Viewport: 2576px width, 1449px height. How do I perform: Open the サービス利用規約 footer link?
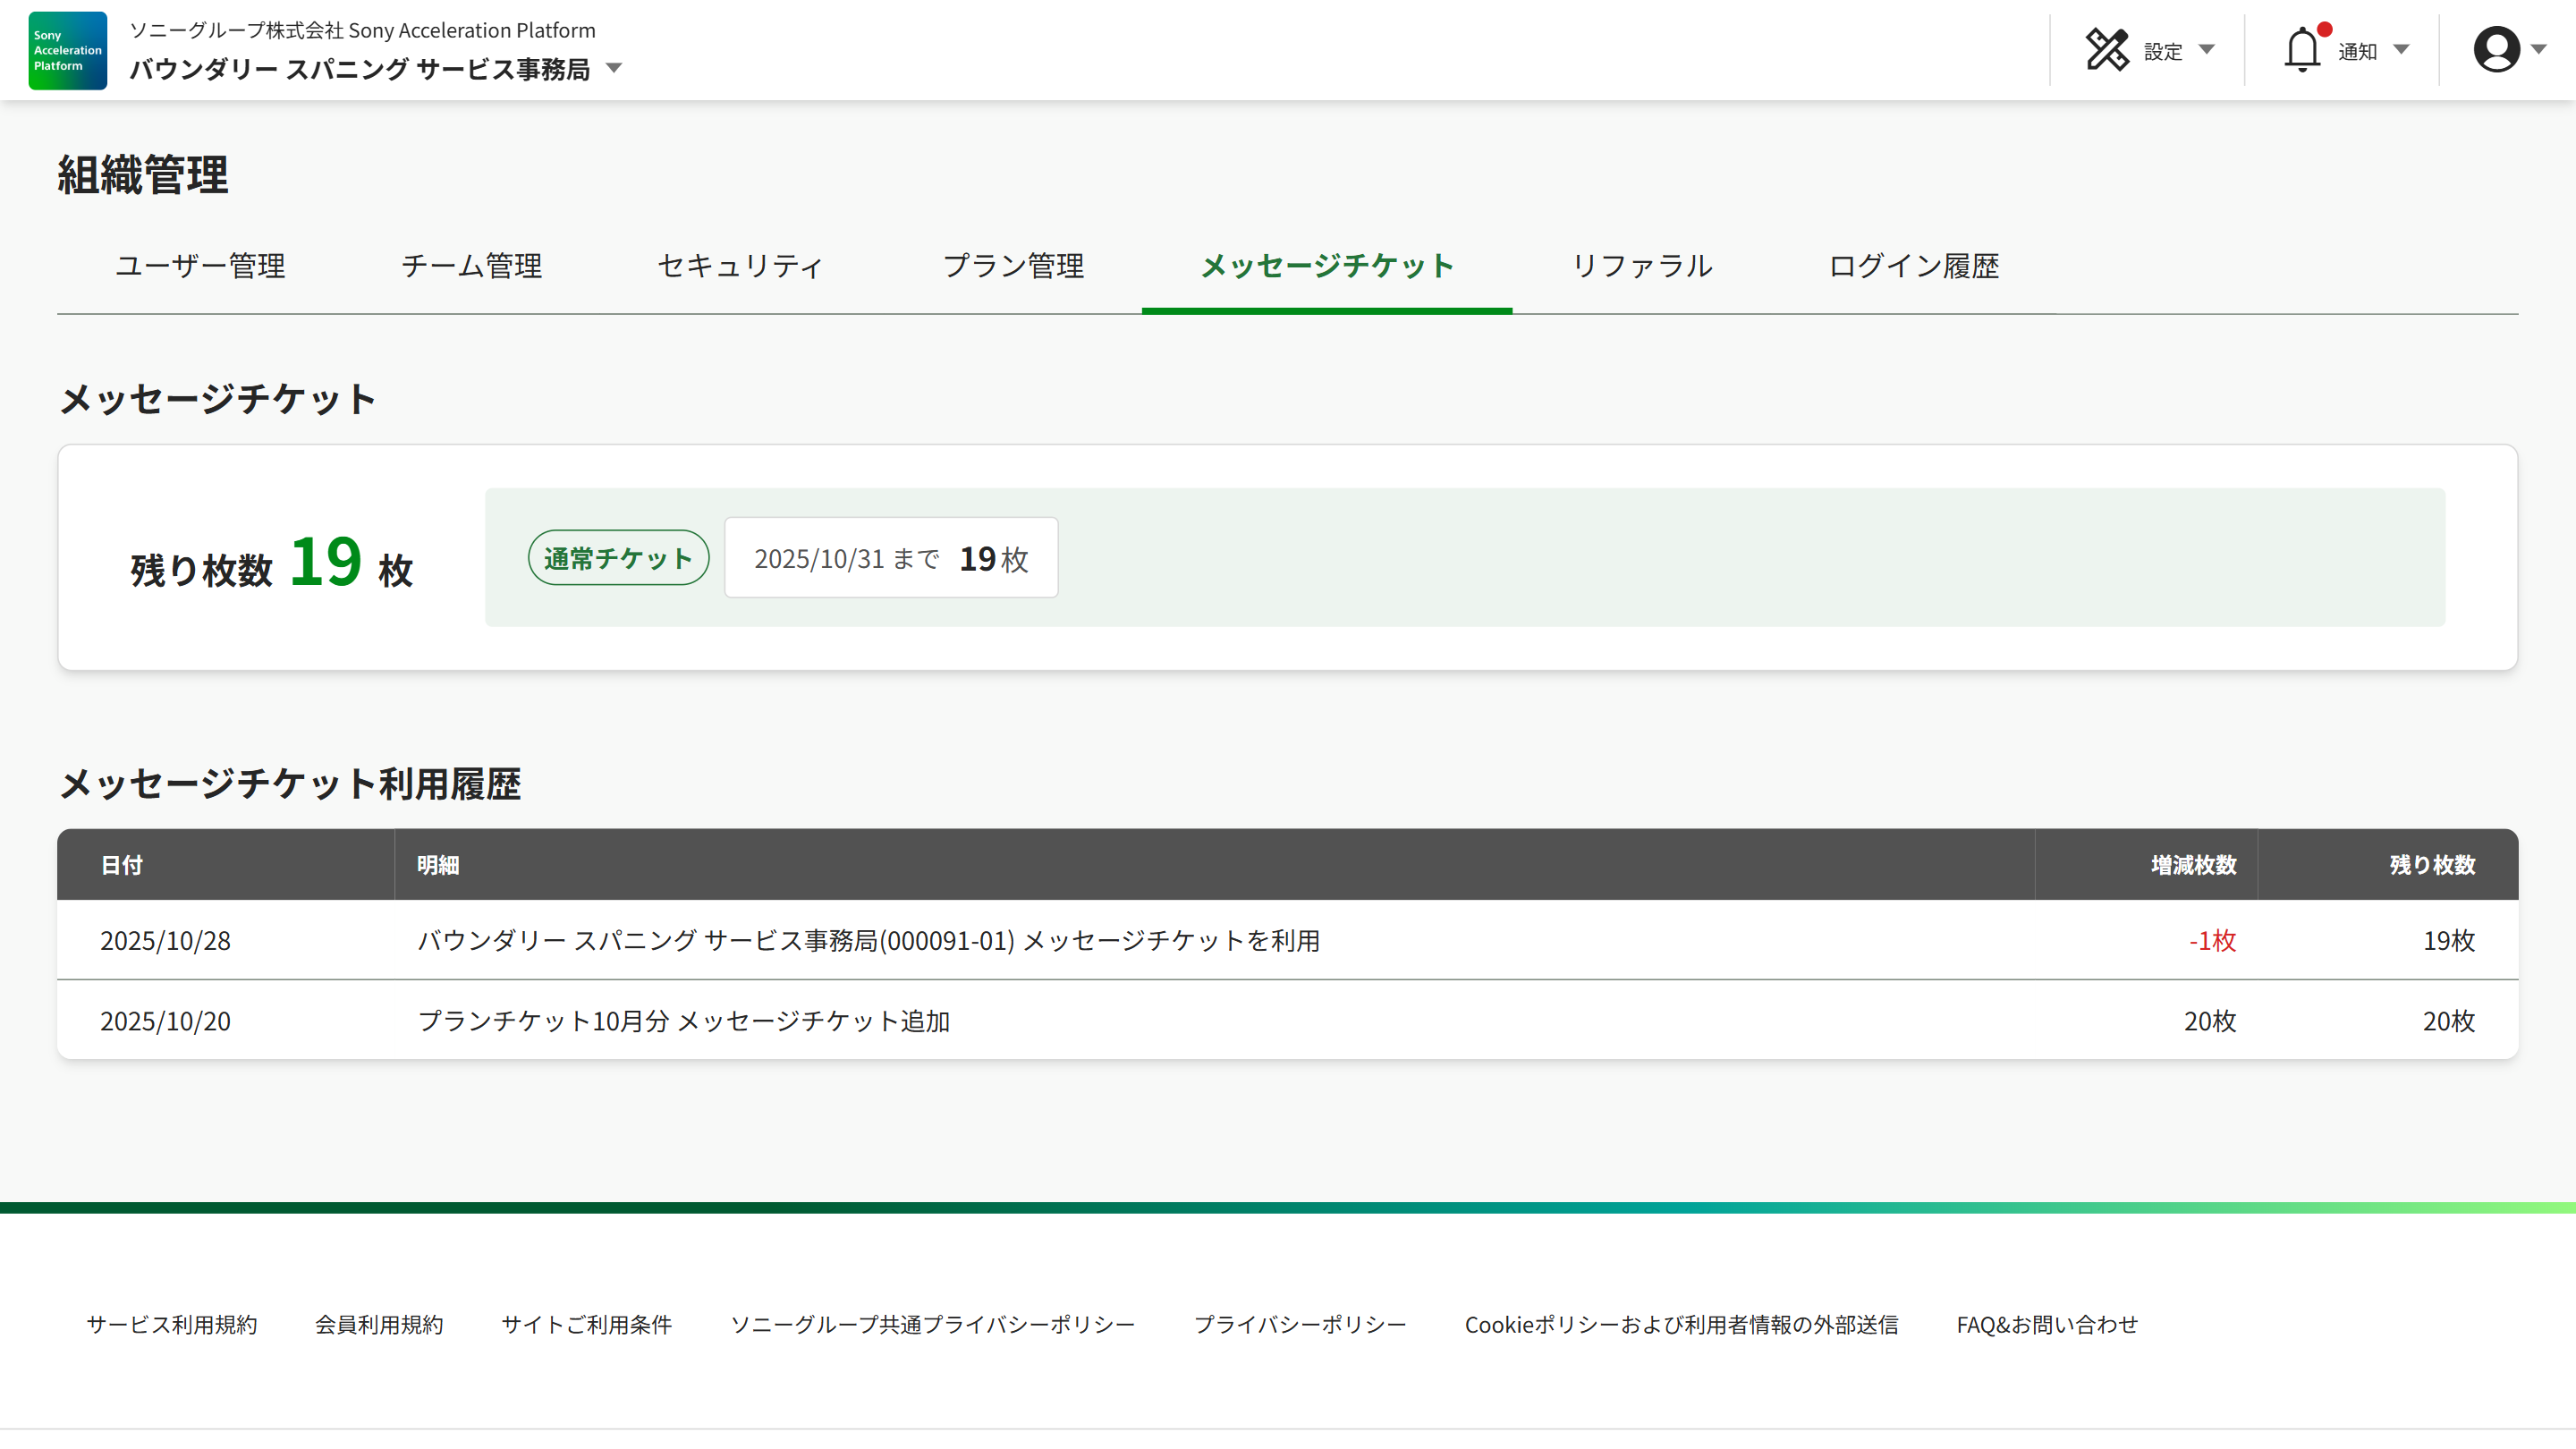[x=171, y=1324]
